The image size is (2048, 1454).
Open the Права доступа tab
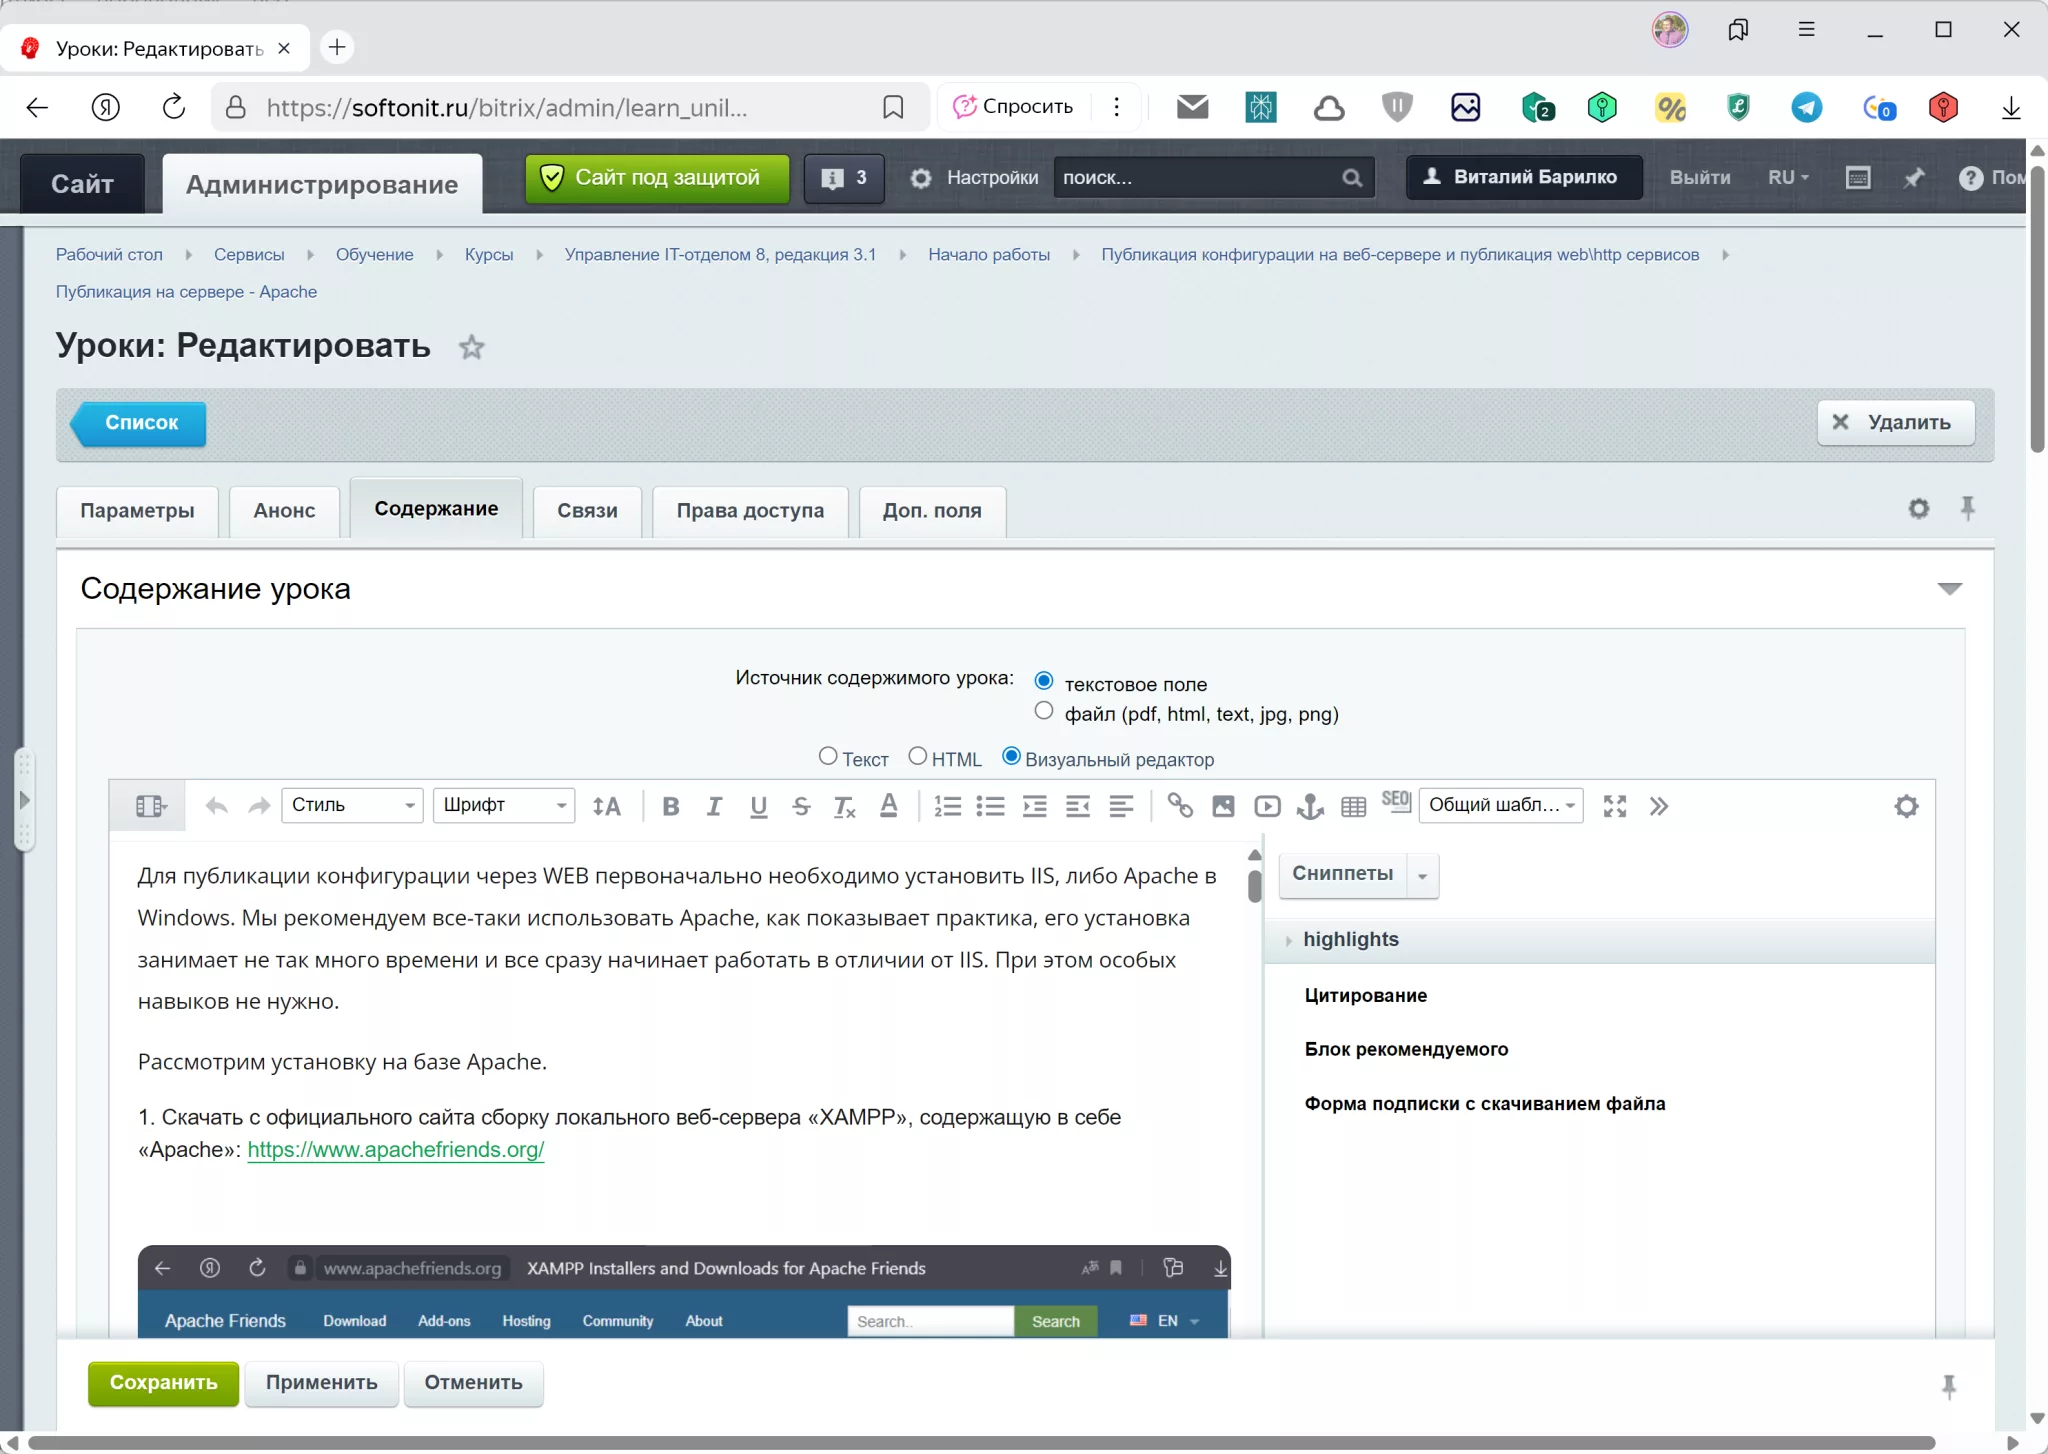coord(750,511)
